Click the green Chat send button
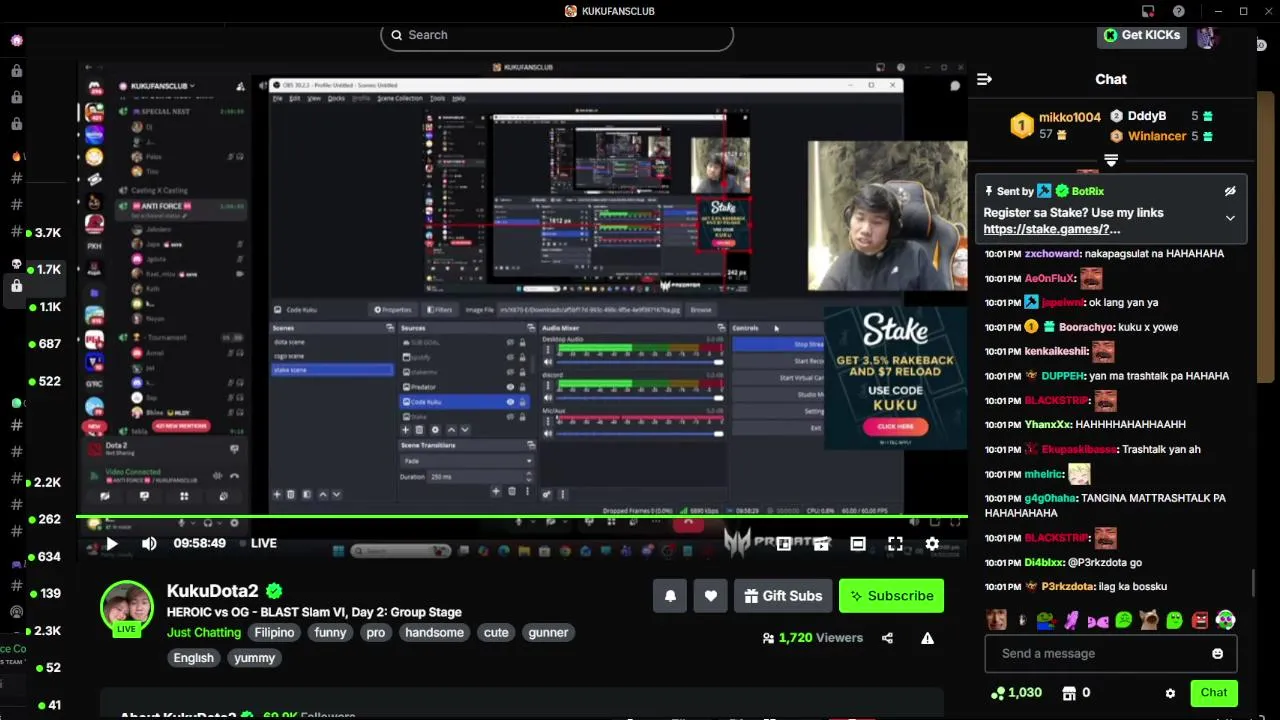1280x720 pixels. (1214, 693)
